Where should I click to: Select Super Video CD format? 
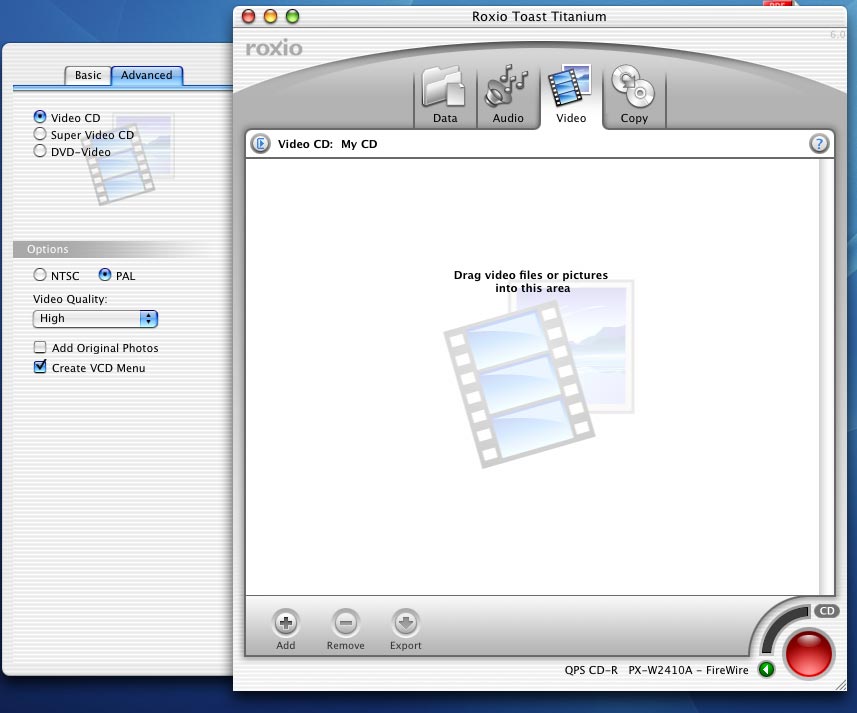(40, 134)
